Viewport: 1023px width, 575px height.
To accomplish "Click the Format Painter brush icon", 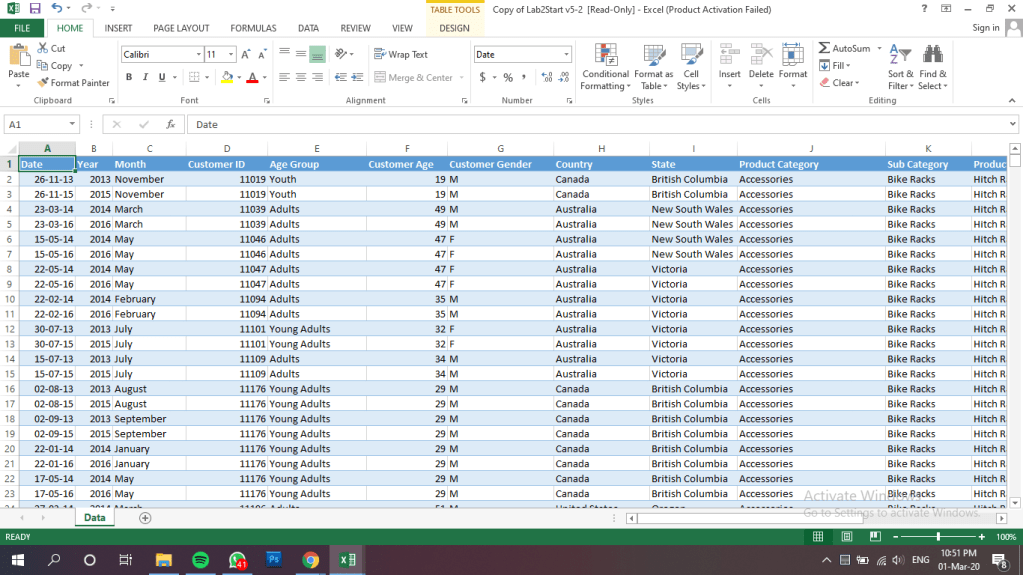I will (43, 83).
